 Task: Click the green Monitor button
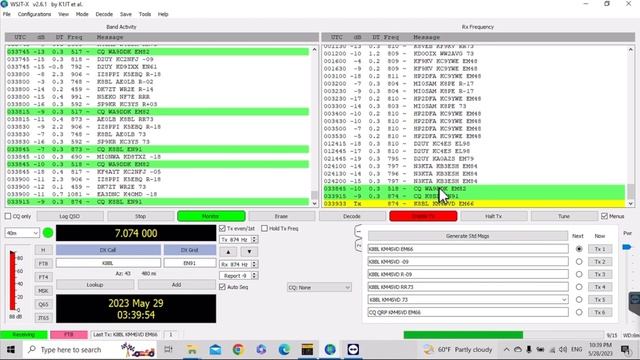(x=211, y=216)
